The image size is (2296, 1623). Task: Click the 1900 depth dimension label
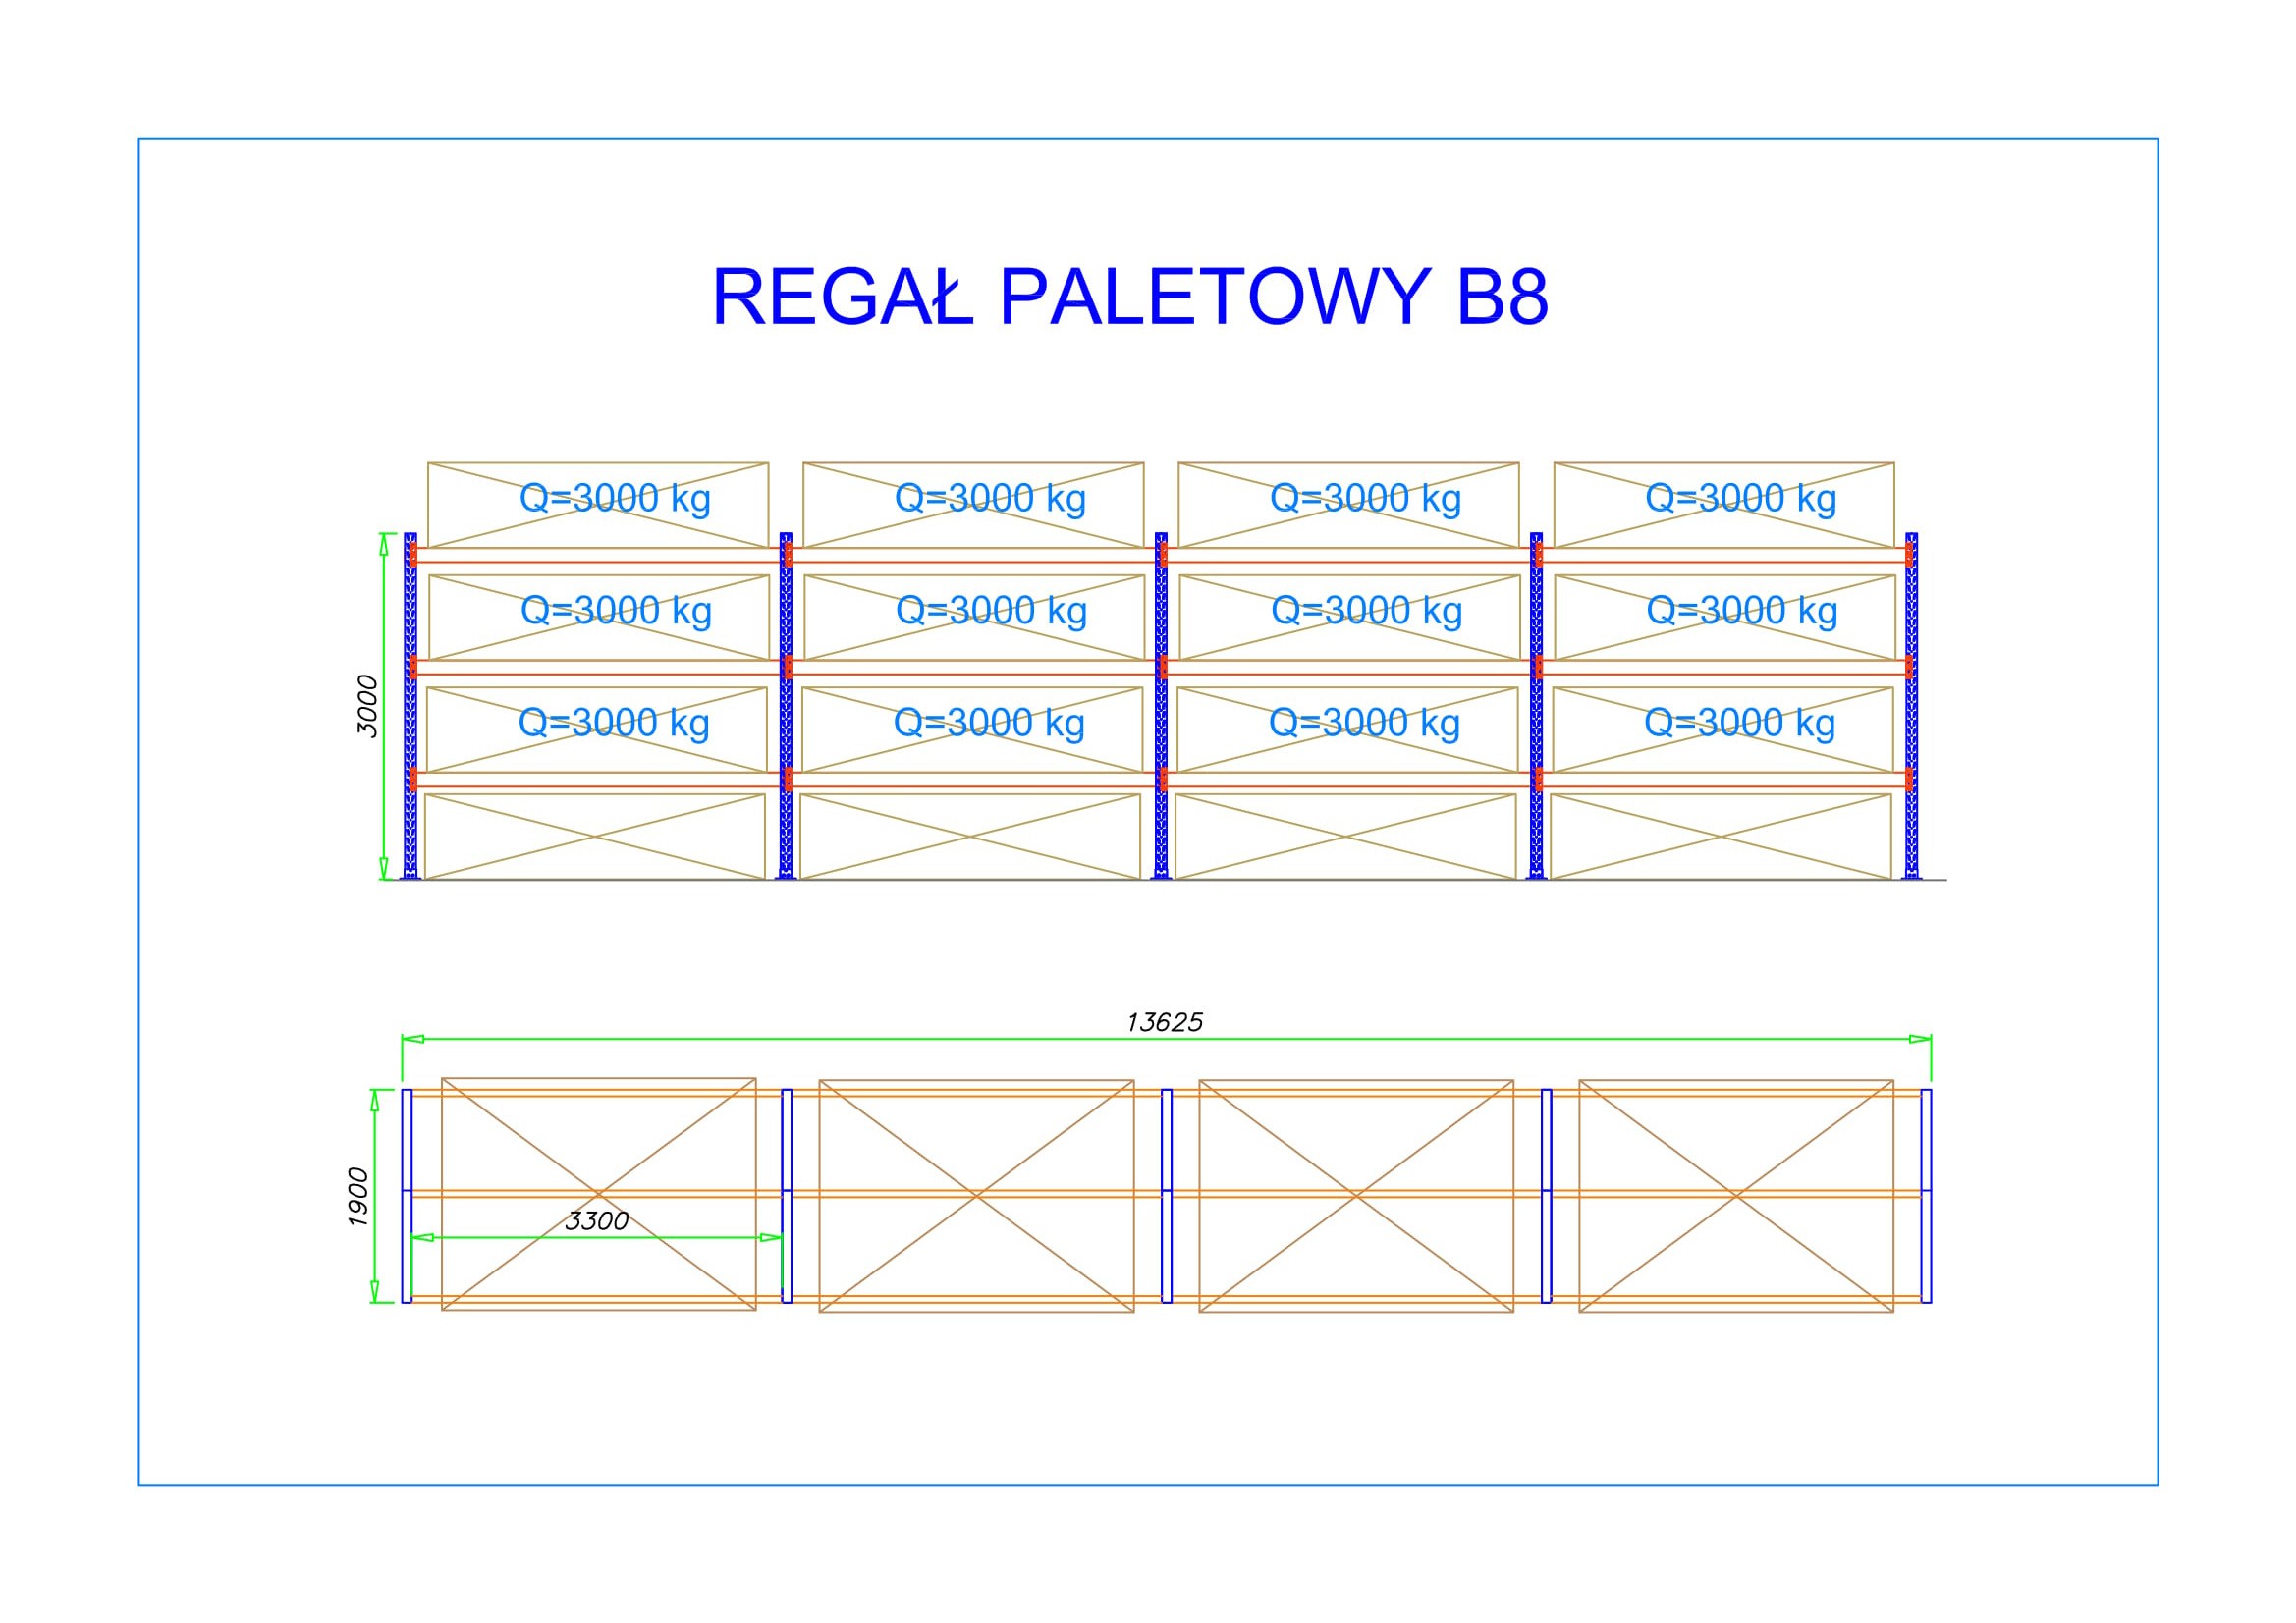pos(358,1195)
